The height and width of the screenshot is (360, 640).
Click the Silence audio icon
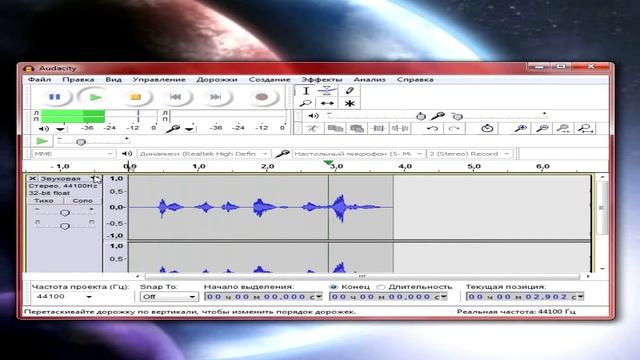pos(400,129)
